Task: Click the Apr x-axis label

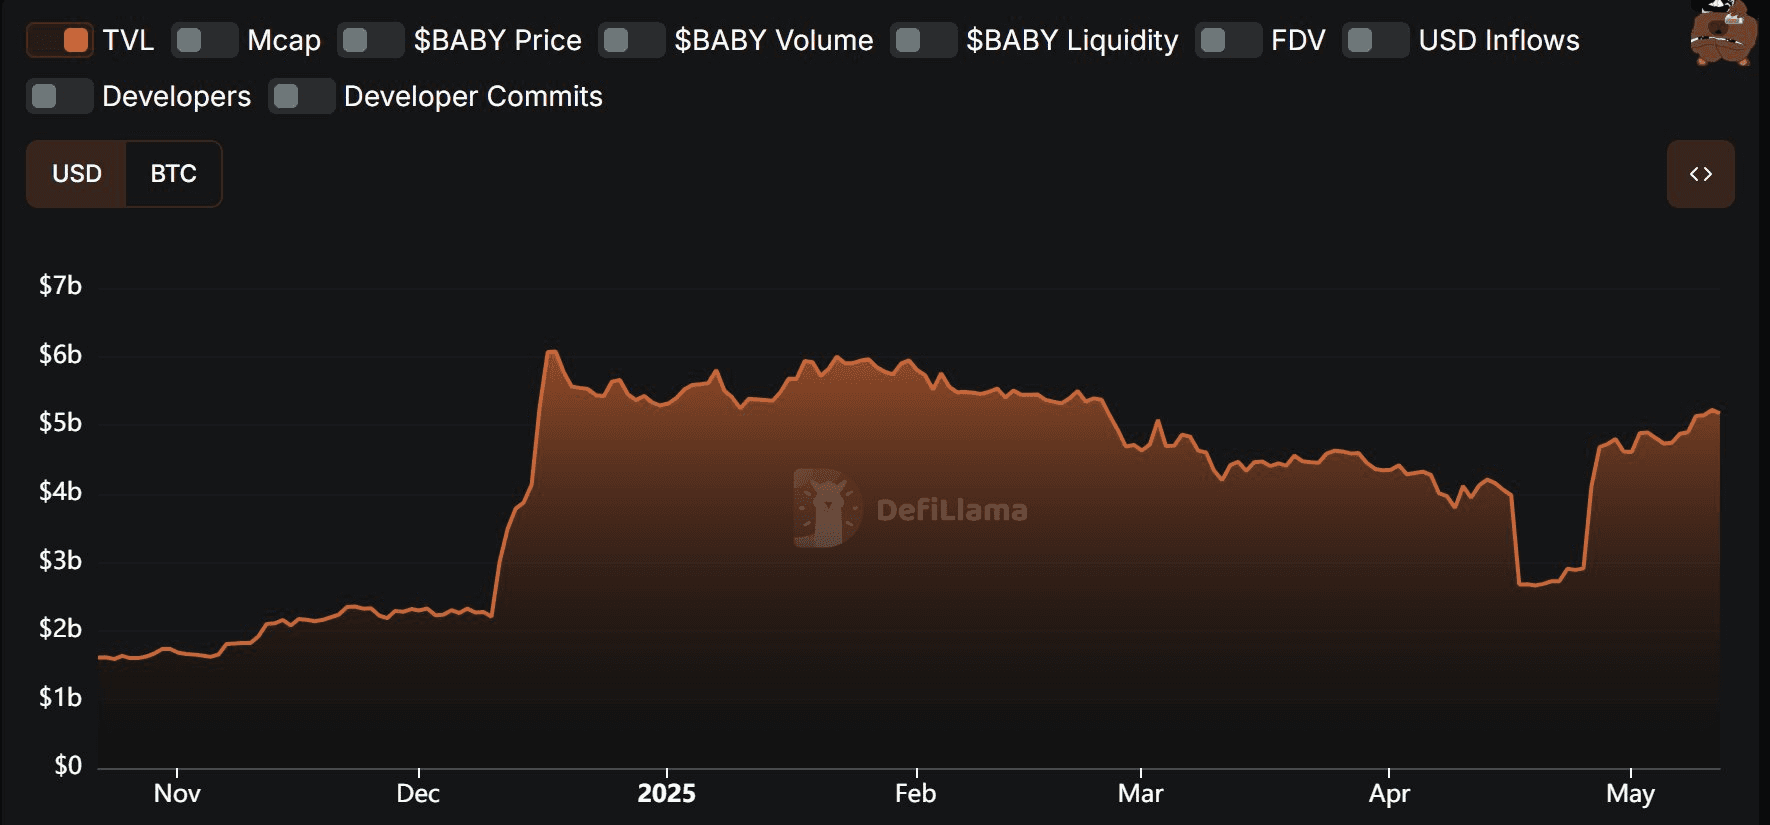Action: point(1389,794)
